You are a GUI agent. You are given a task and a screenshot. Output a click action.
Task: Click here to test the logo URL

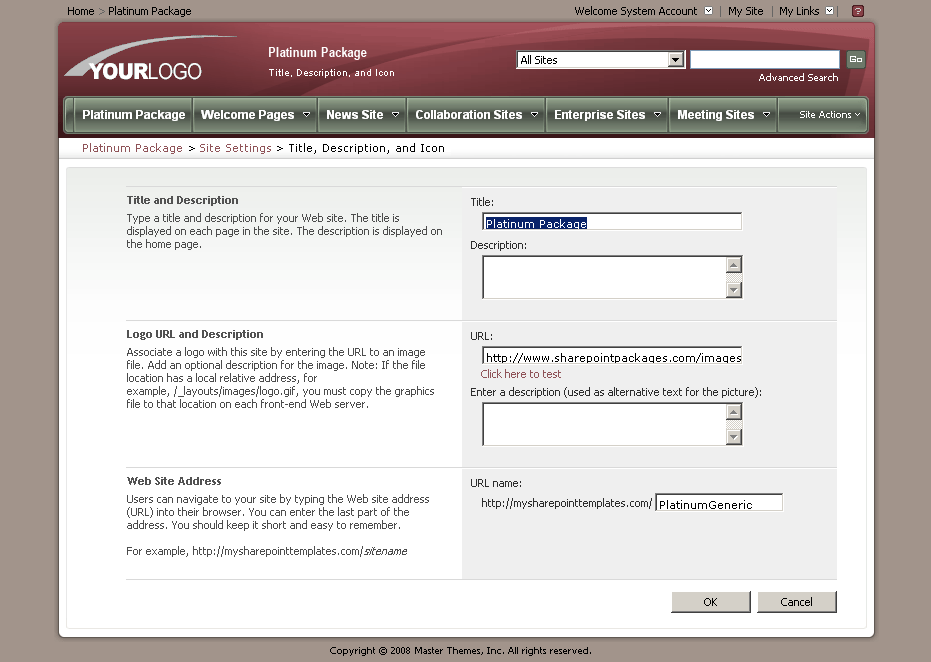coord(520,372)
